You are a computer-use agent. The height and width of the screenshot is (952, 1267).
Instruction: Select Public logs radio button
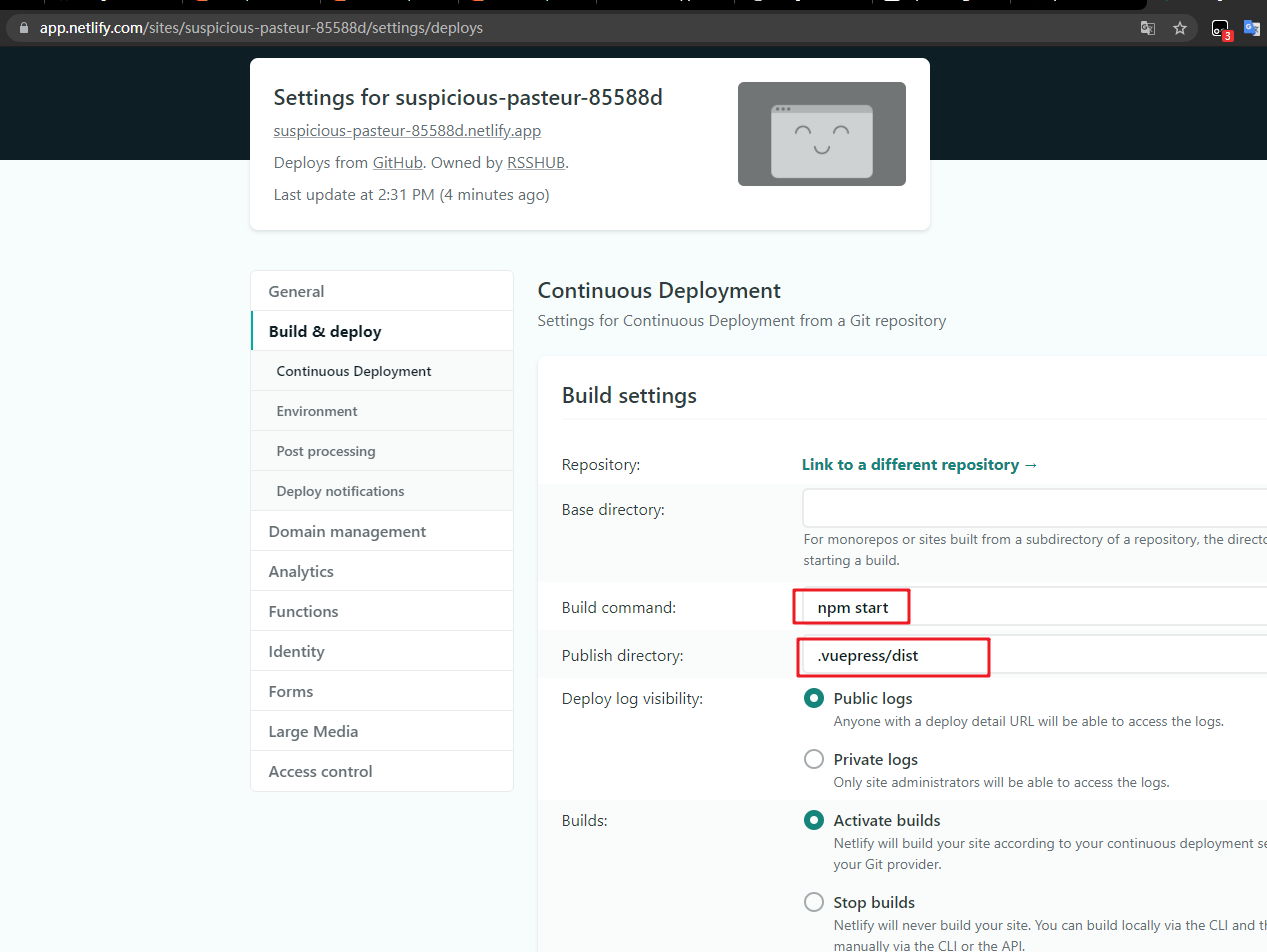(814, 698)
